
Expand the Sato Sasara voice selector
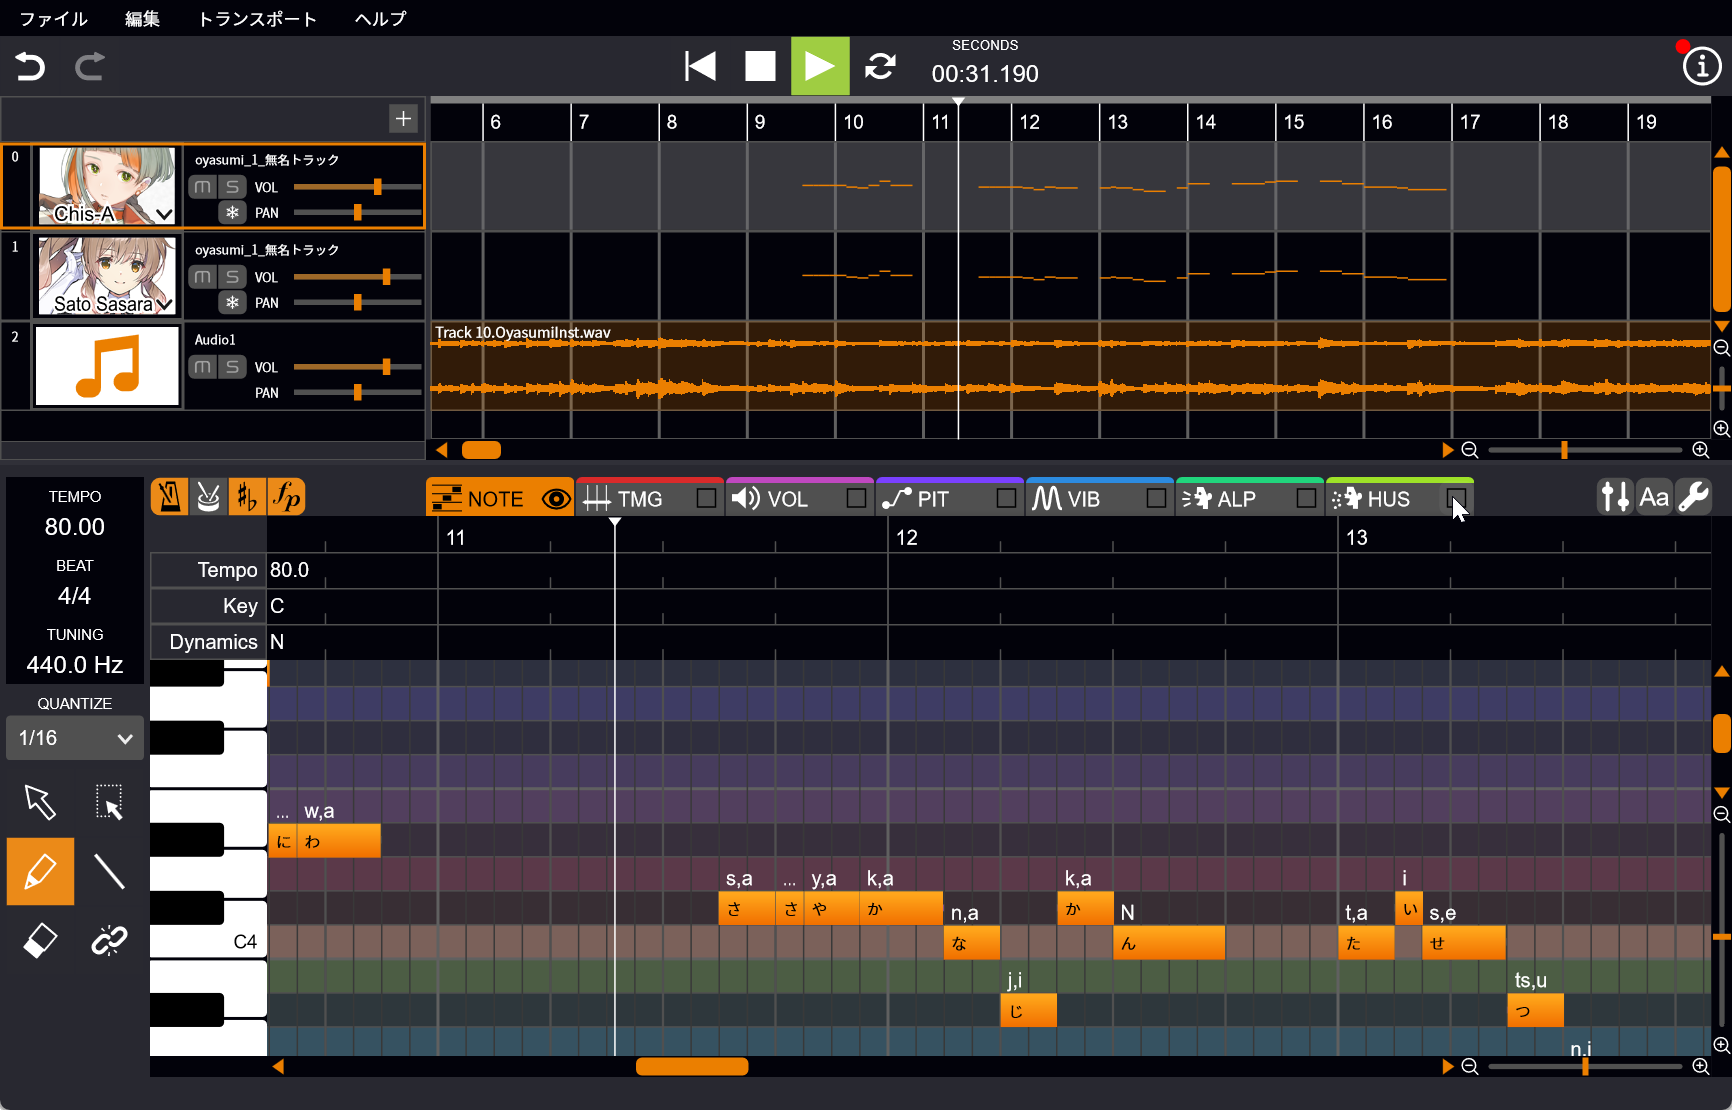pos(165,304)
